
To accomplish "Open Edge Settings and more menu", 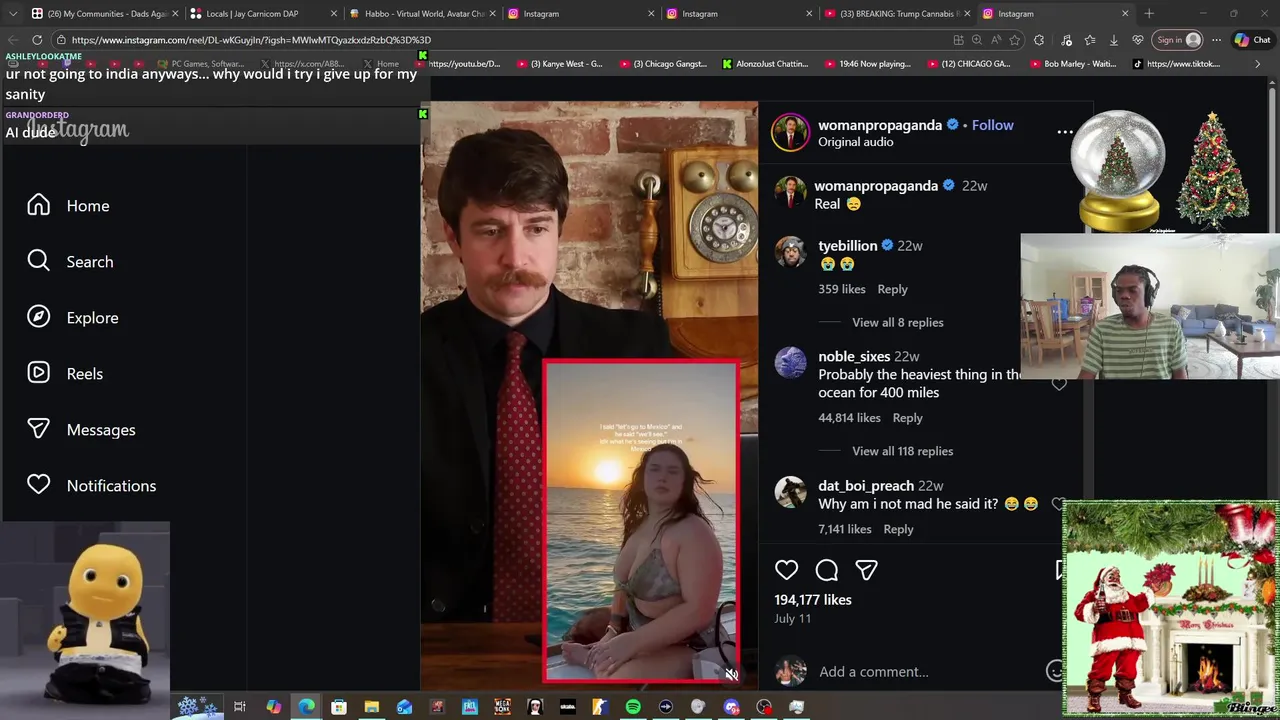I will [1216, 40].
